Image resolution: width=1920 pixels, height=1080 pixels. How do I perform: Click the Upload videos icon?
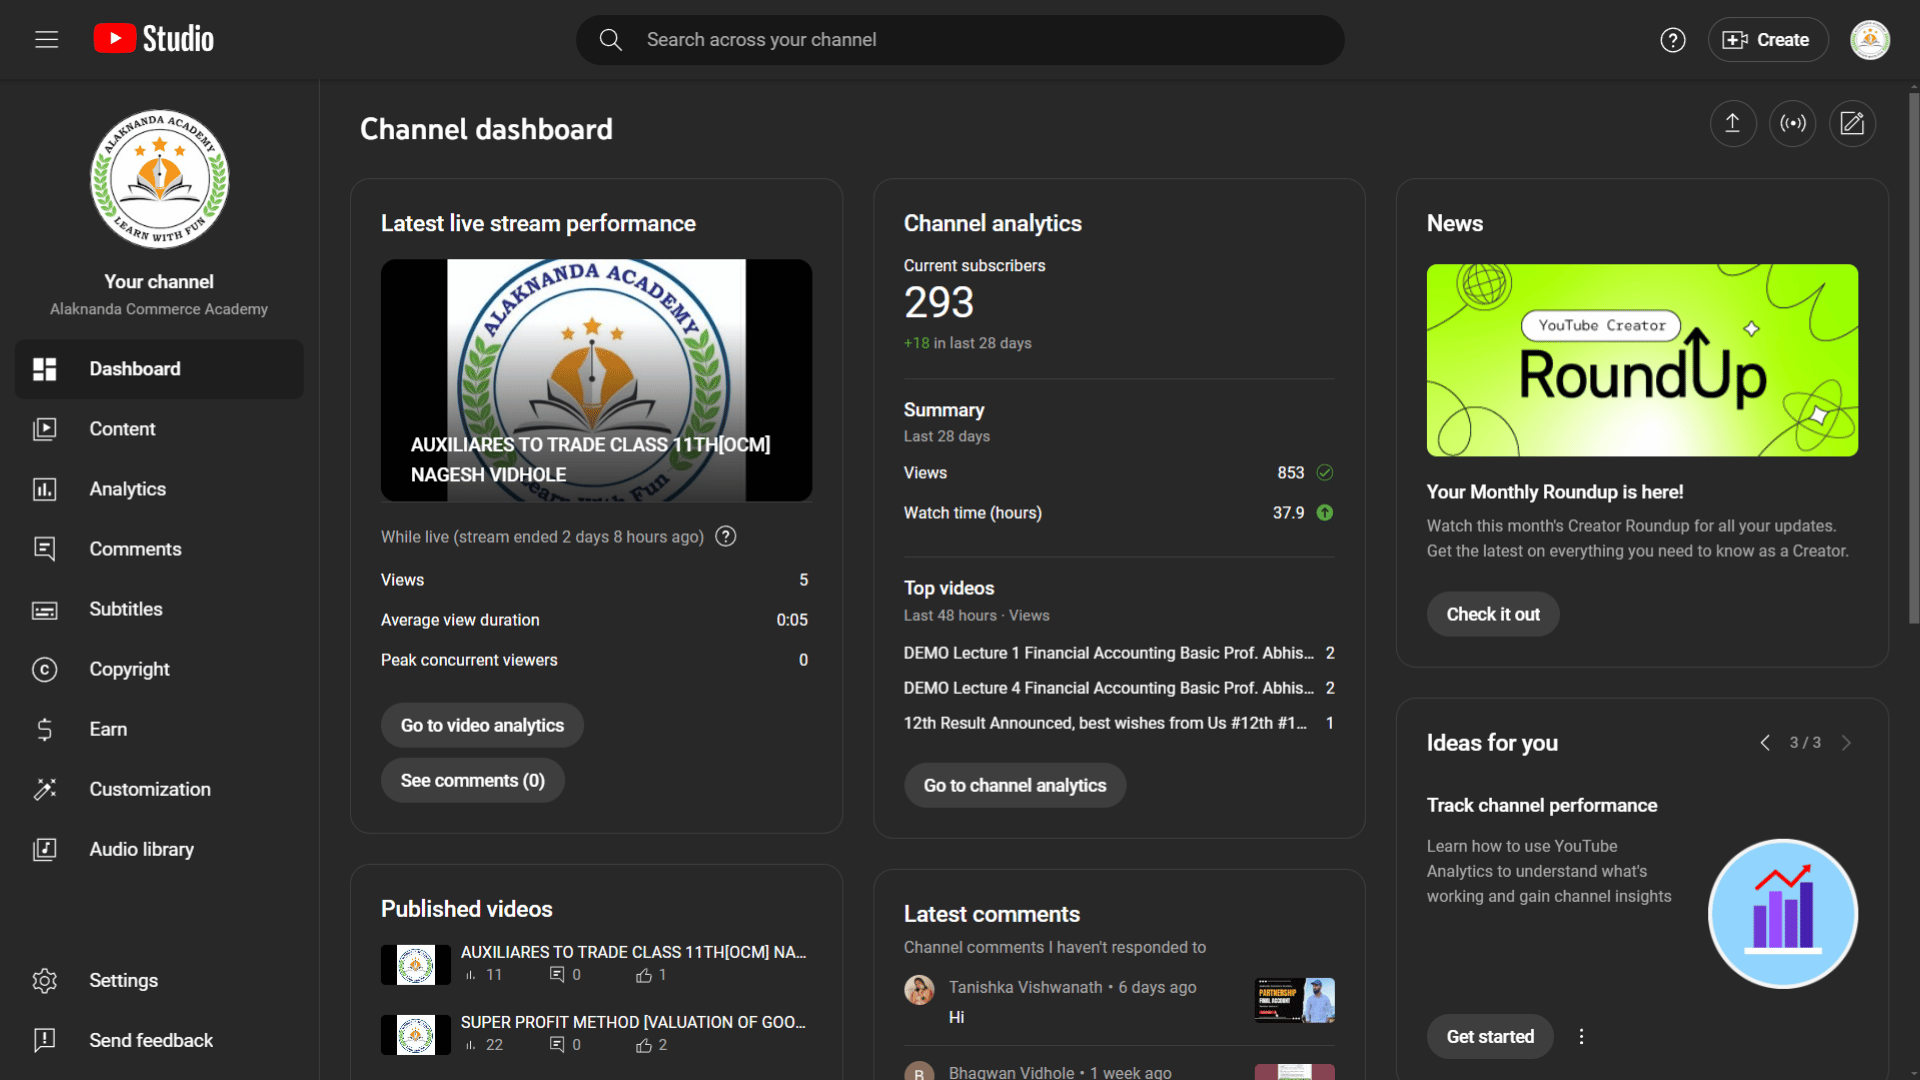(x=1733, y=123)
